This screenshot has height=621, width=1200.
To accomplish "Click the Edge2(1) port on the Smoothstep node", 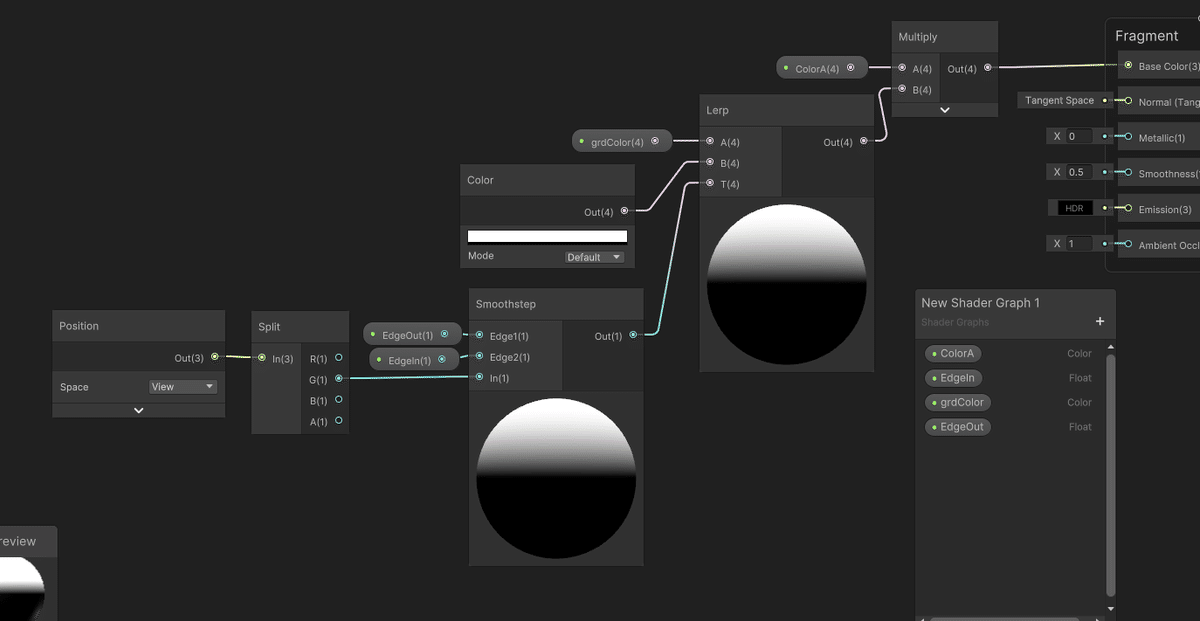I will pos(479,356).
